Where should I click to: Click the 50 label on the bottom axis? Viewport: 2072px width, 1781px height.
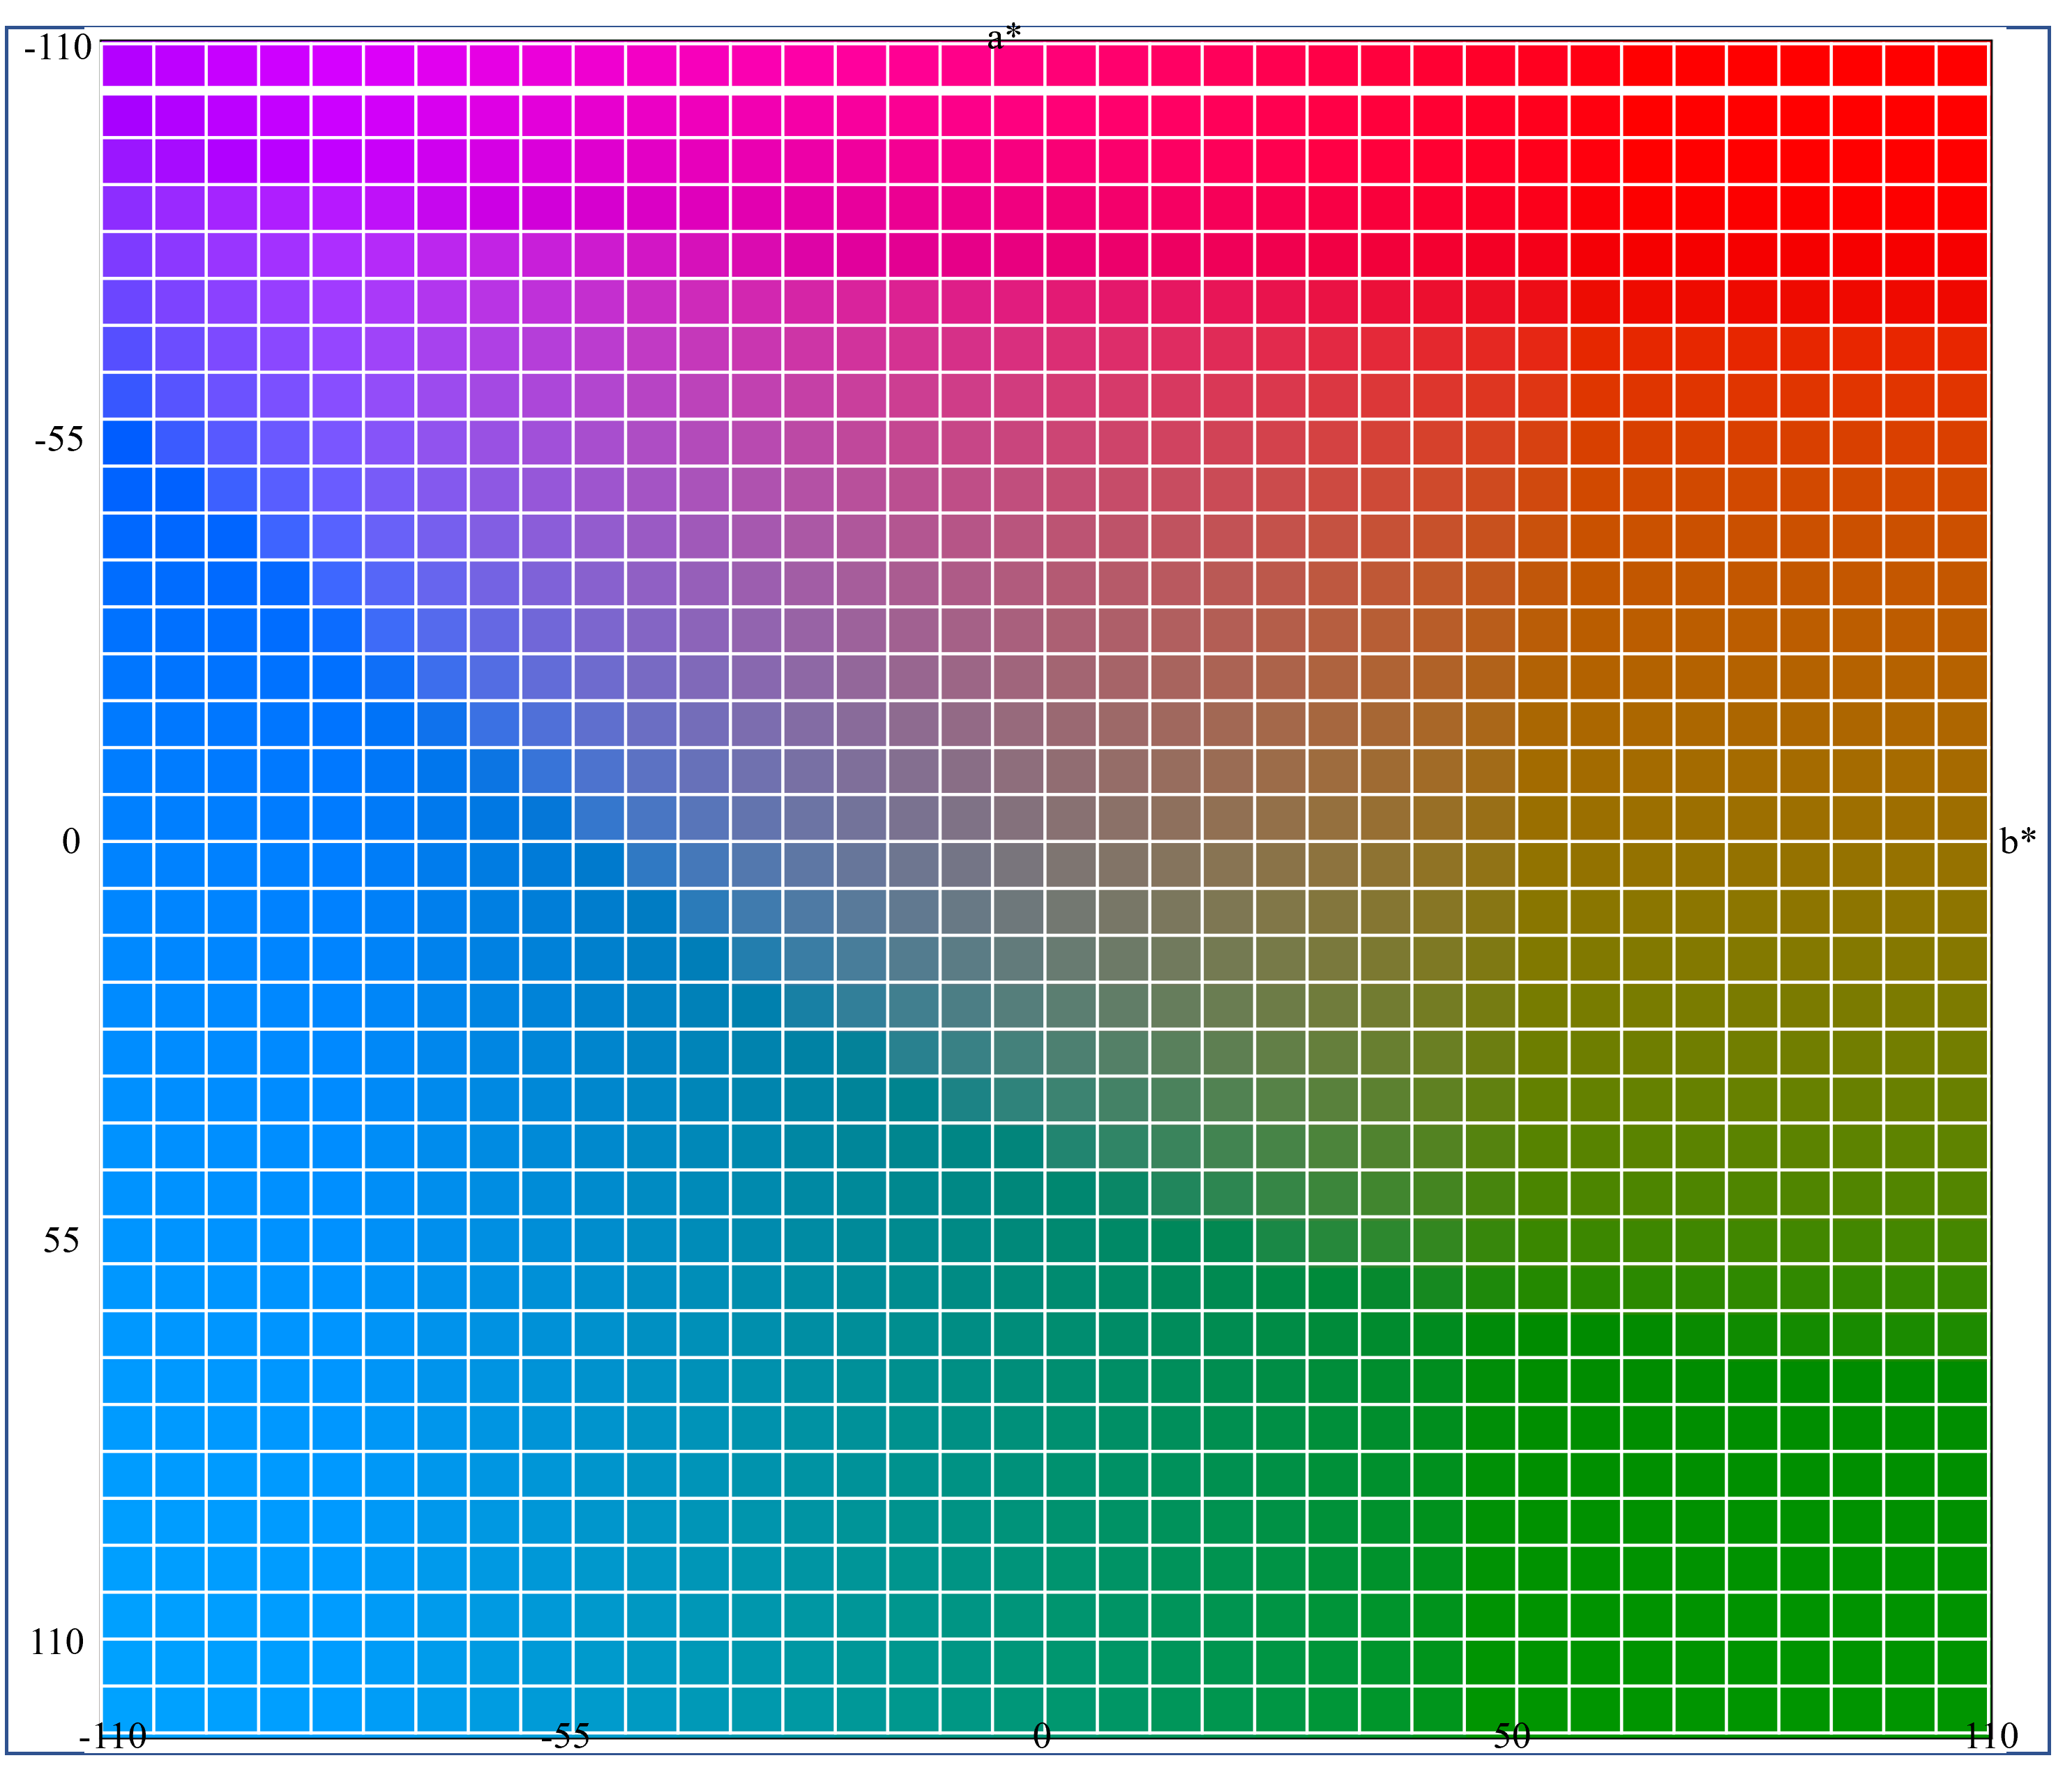tap(1512, 1737)
